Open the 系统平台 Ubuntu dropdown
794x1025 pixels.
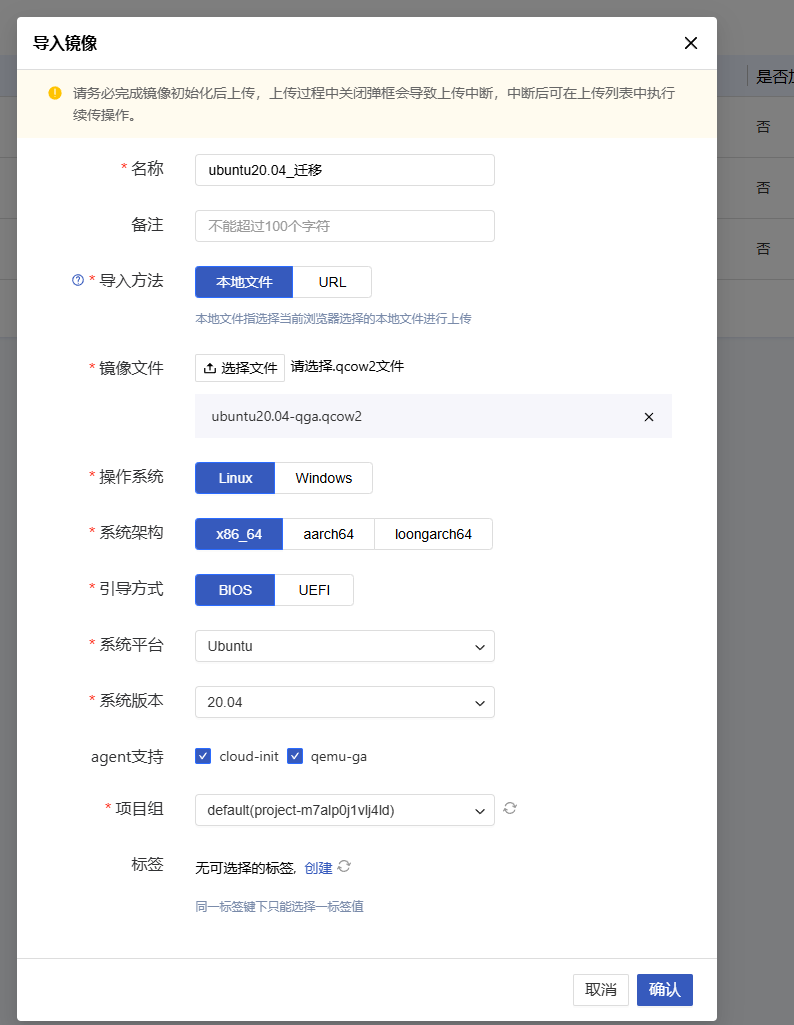(x=344, y=646)
